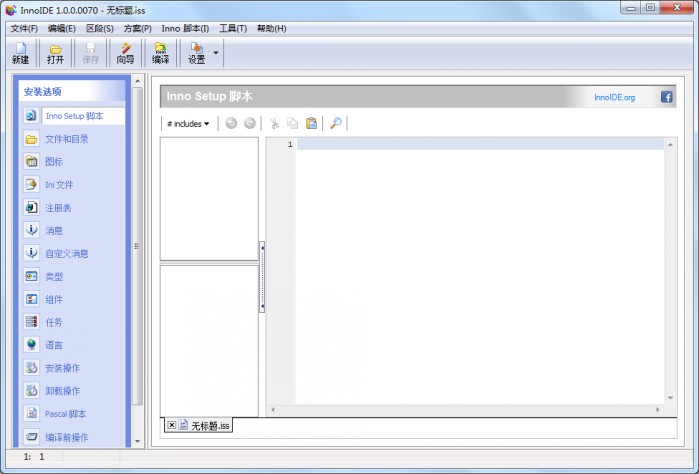Click the copy icon in the editor toolbar

(292, 123)
